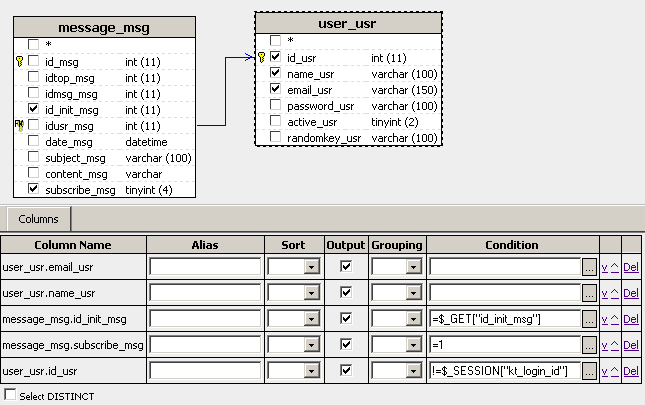Enable Select DISTINCT option
The width and height of the screenshot is (645, 405).
10,396
